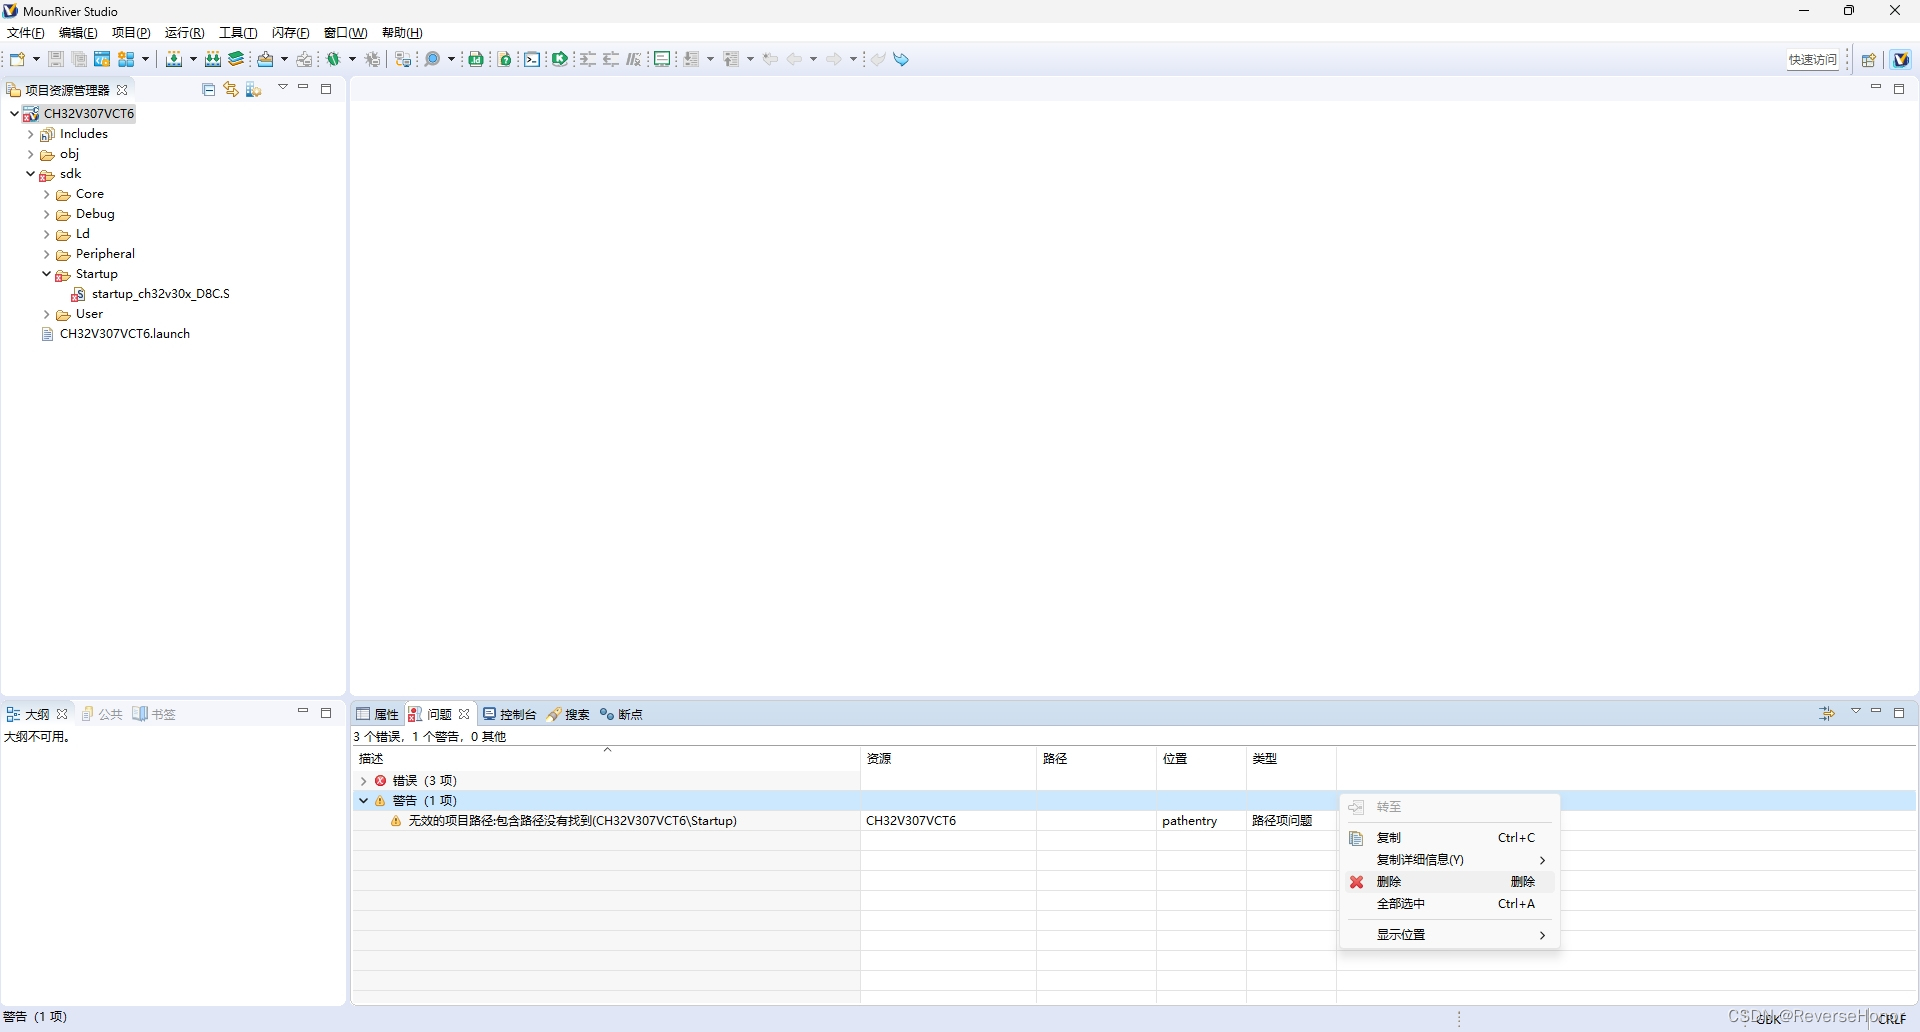Switch to the 控制台 tab

[x=510, y=714]
